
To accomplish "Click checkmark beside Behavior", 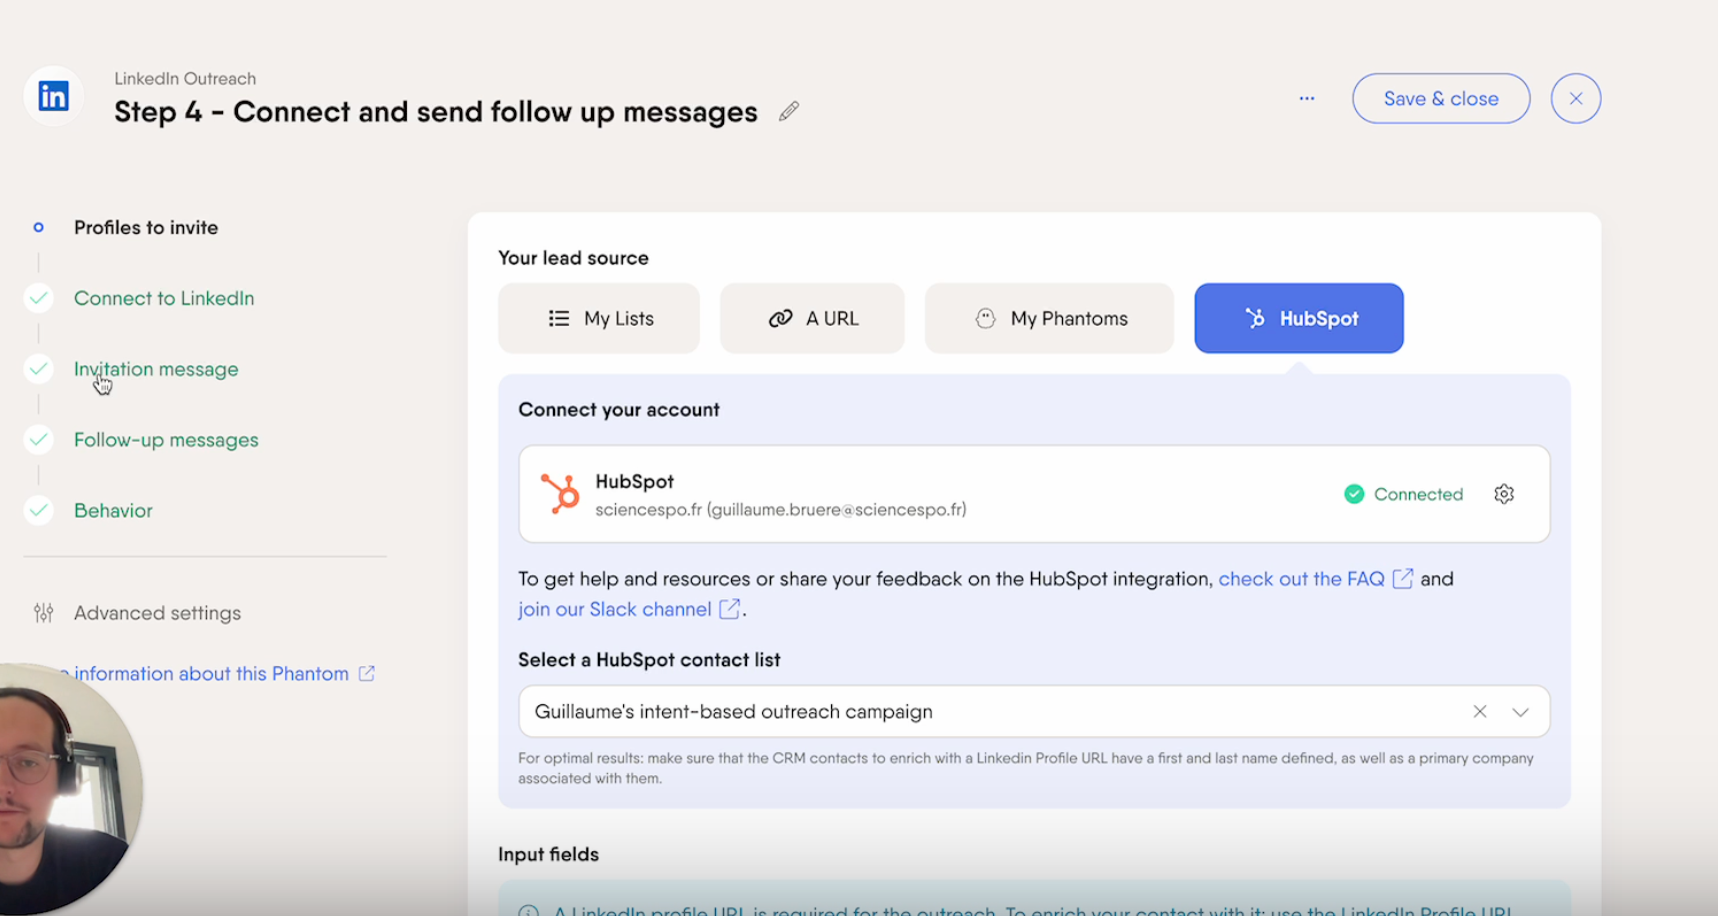I will tap(38, 511).
